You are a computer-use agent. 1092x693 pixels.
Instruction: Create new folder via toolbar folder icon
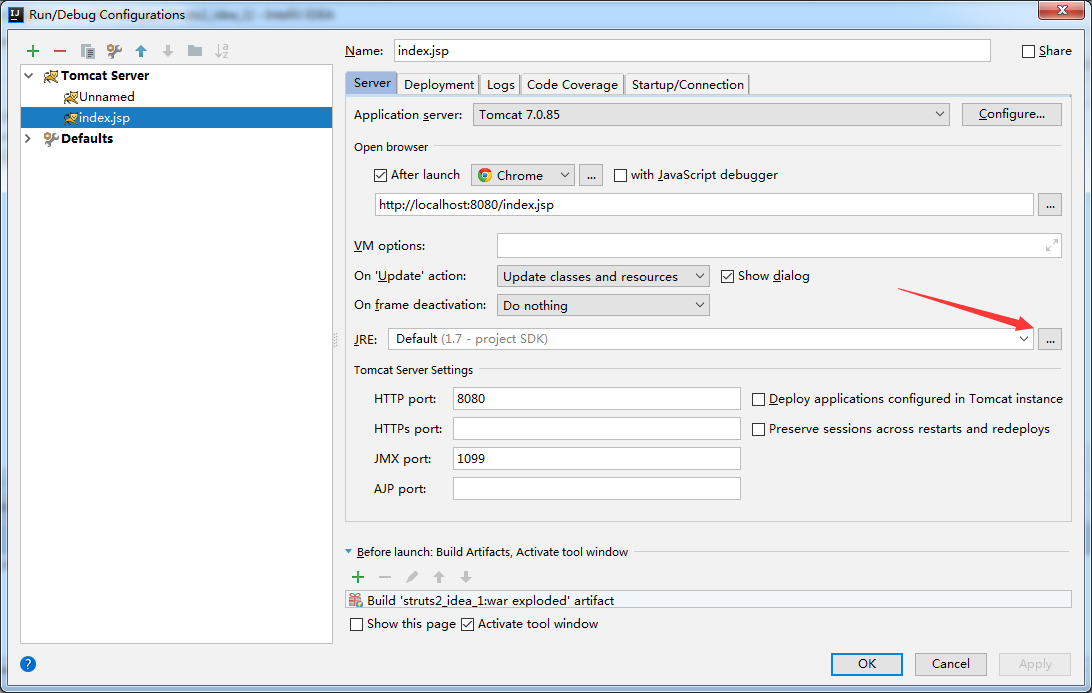(195, 51)
